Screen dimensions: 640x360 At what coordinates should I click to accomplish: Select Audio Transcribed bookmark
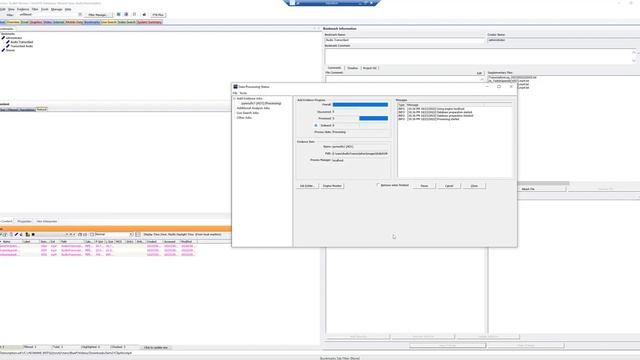[x=22, y=42]
